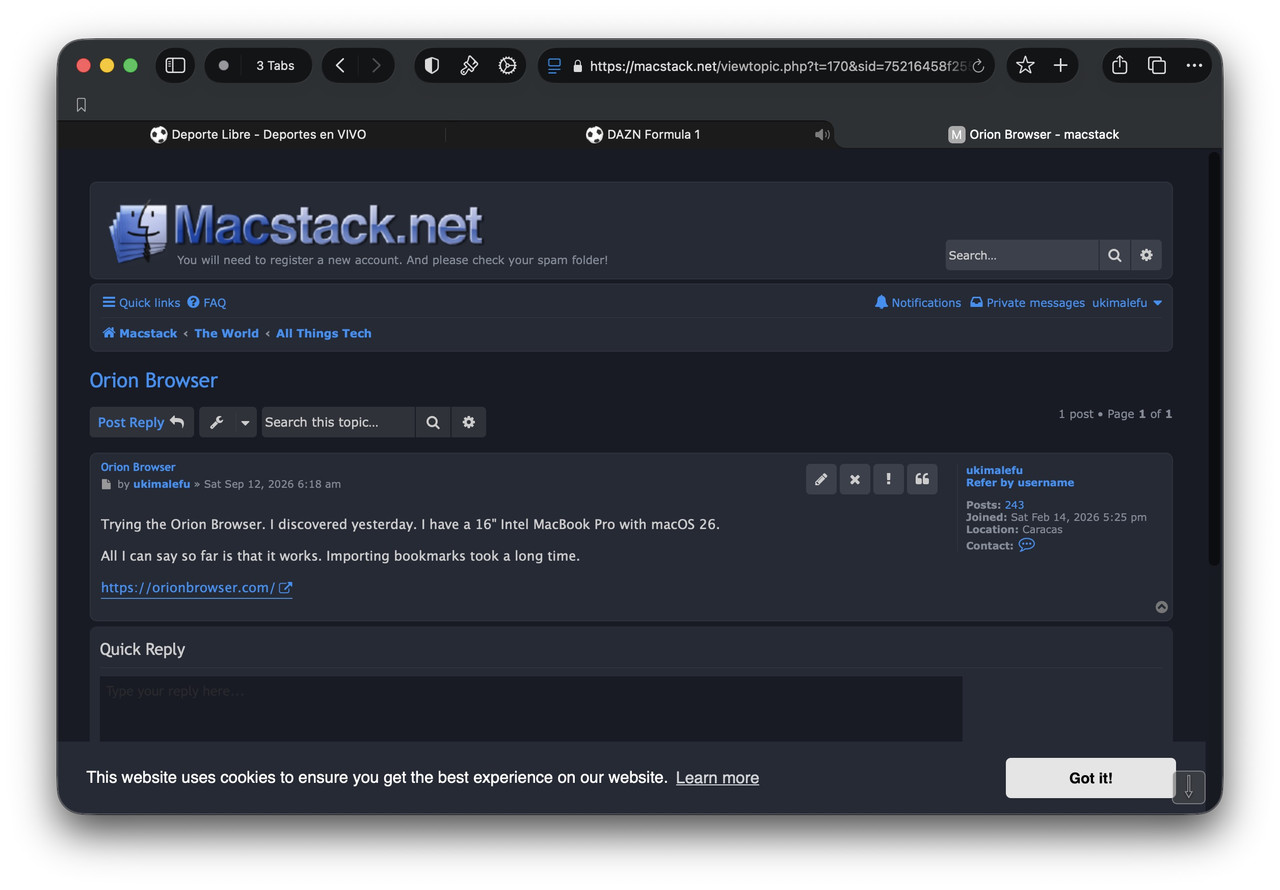Click the reader view icon in address bar

pyautogui.click(x=554, y=65)
